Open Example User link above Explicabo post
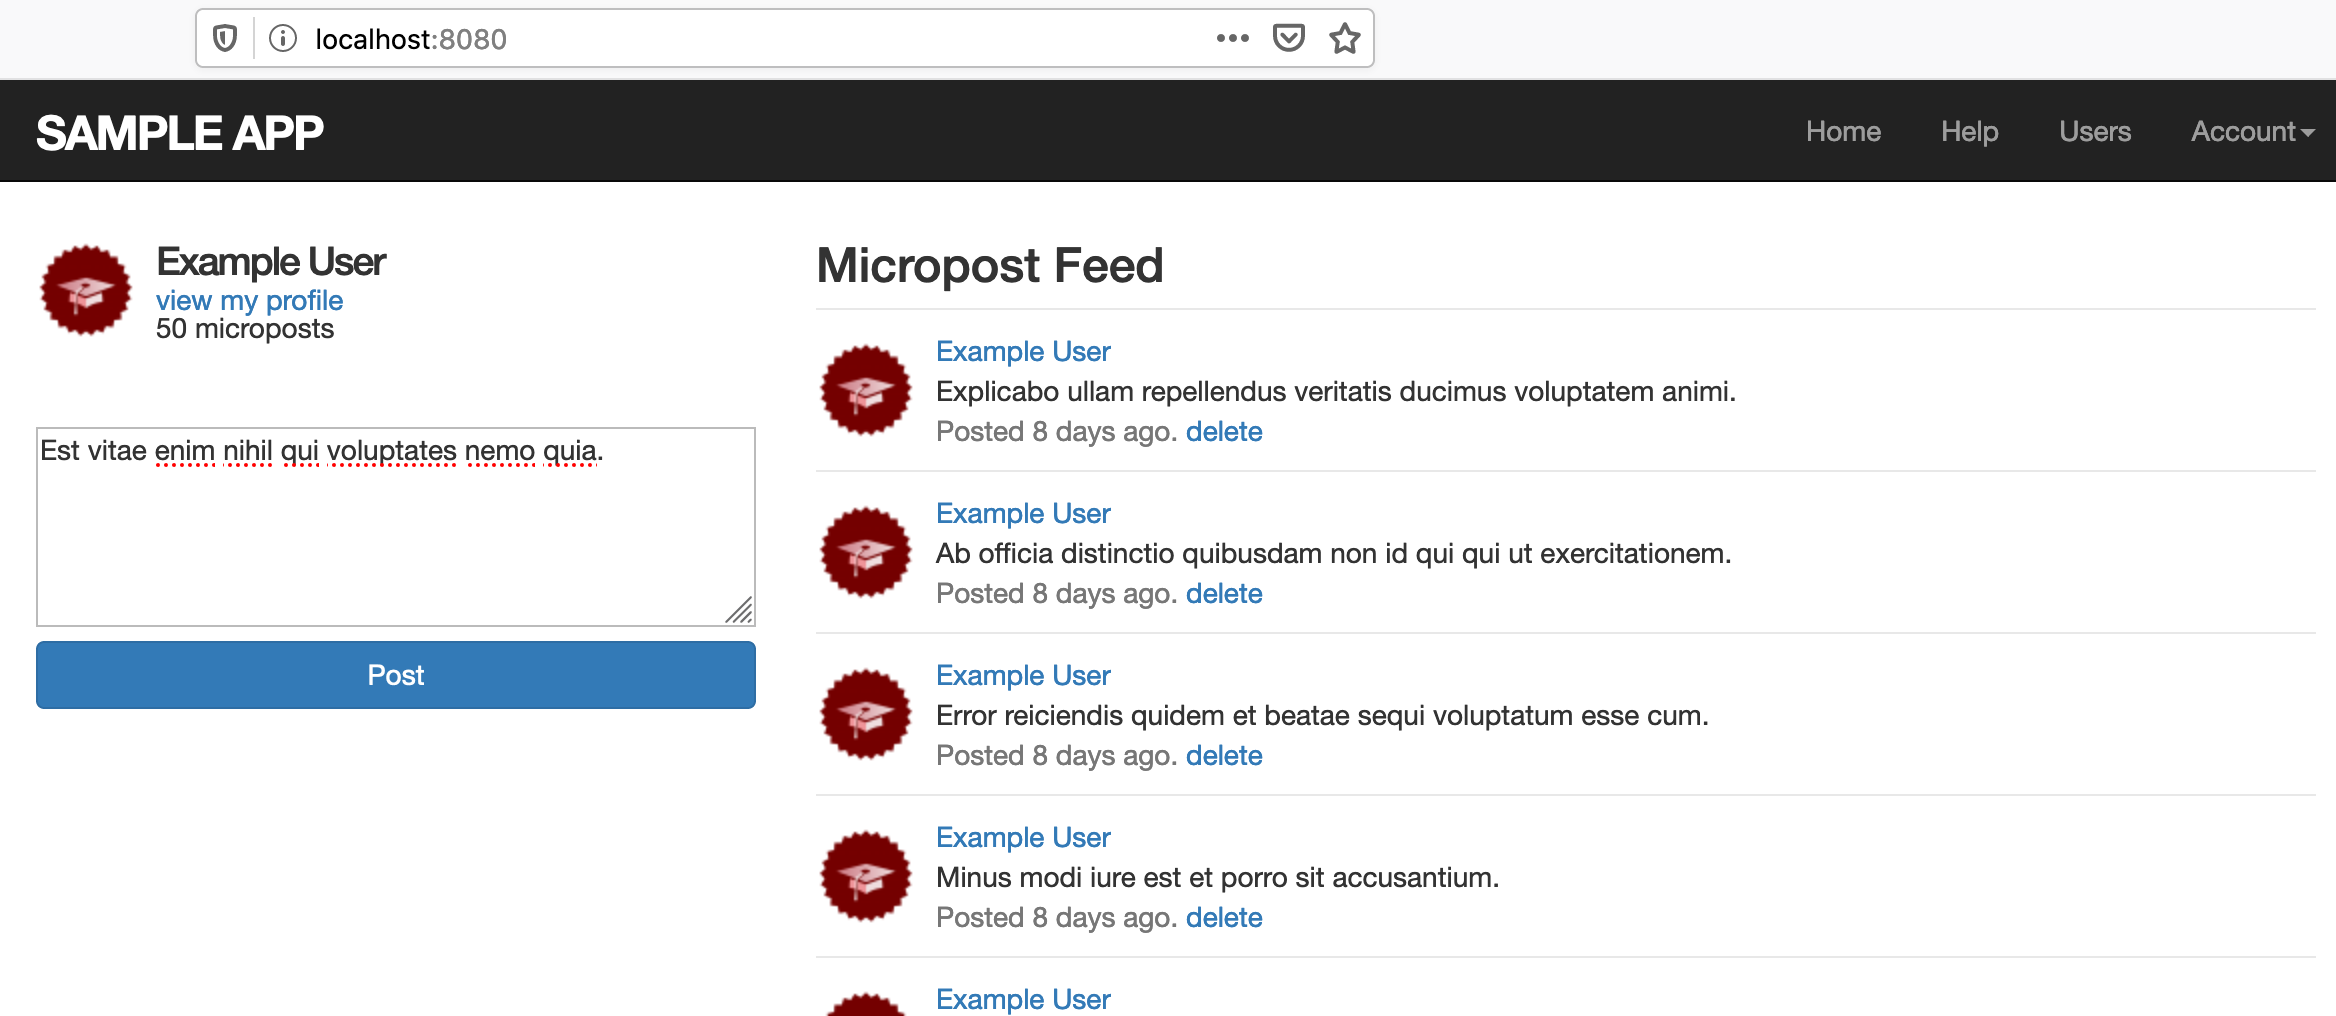Image resolution: width=2336 pixels, height=1016 pixels. pyautogui.click(x=1023, y=351)
